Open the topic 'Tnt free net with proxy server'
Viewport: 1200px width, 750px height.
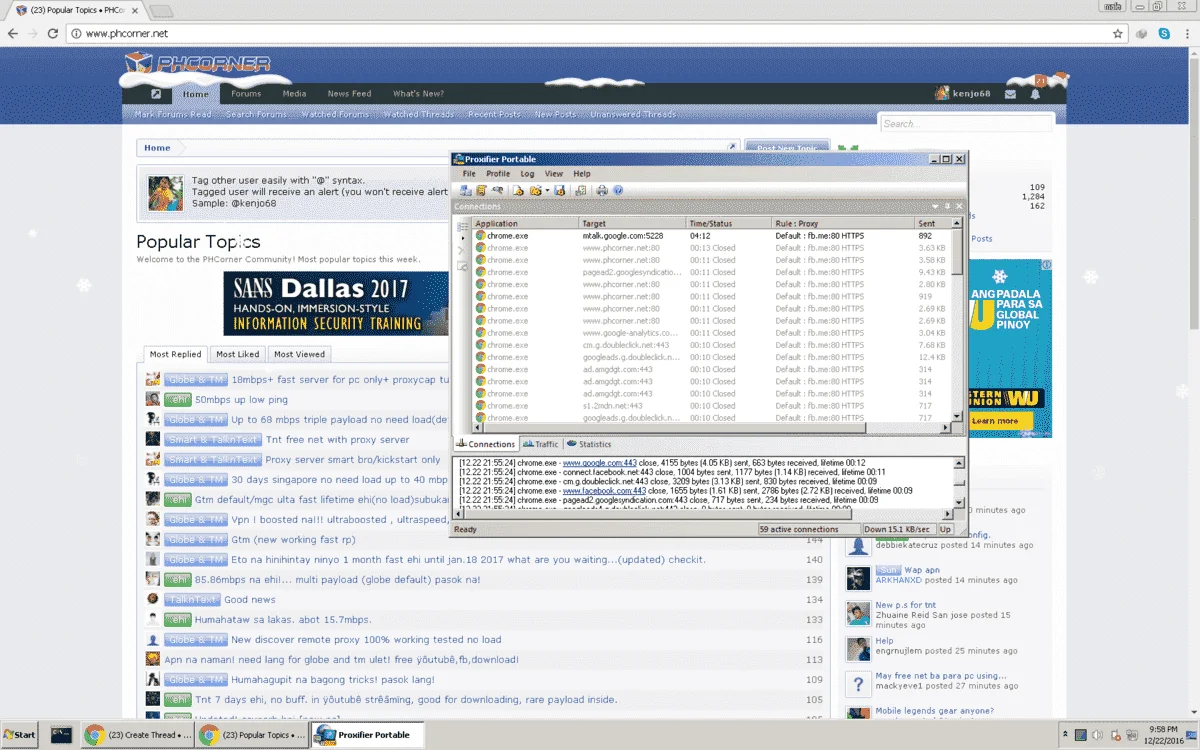click(337, 440)
